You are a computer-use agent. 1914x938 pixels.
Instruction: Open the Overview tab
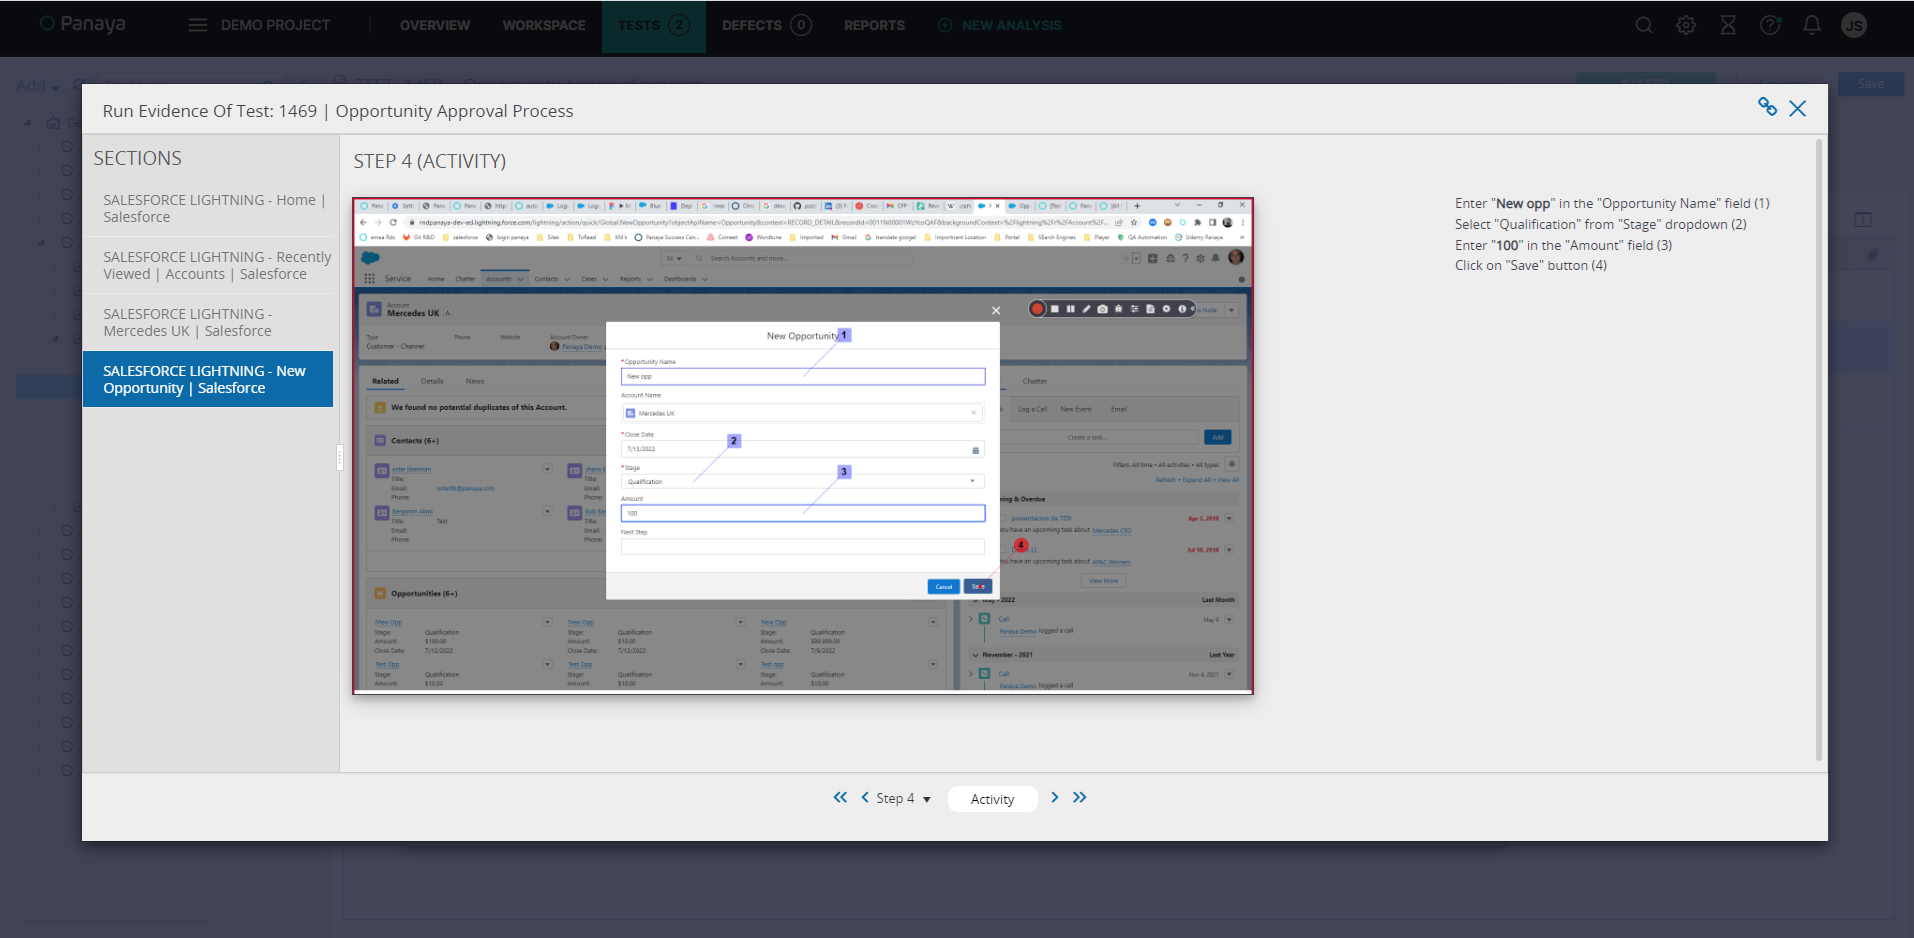435,25
